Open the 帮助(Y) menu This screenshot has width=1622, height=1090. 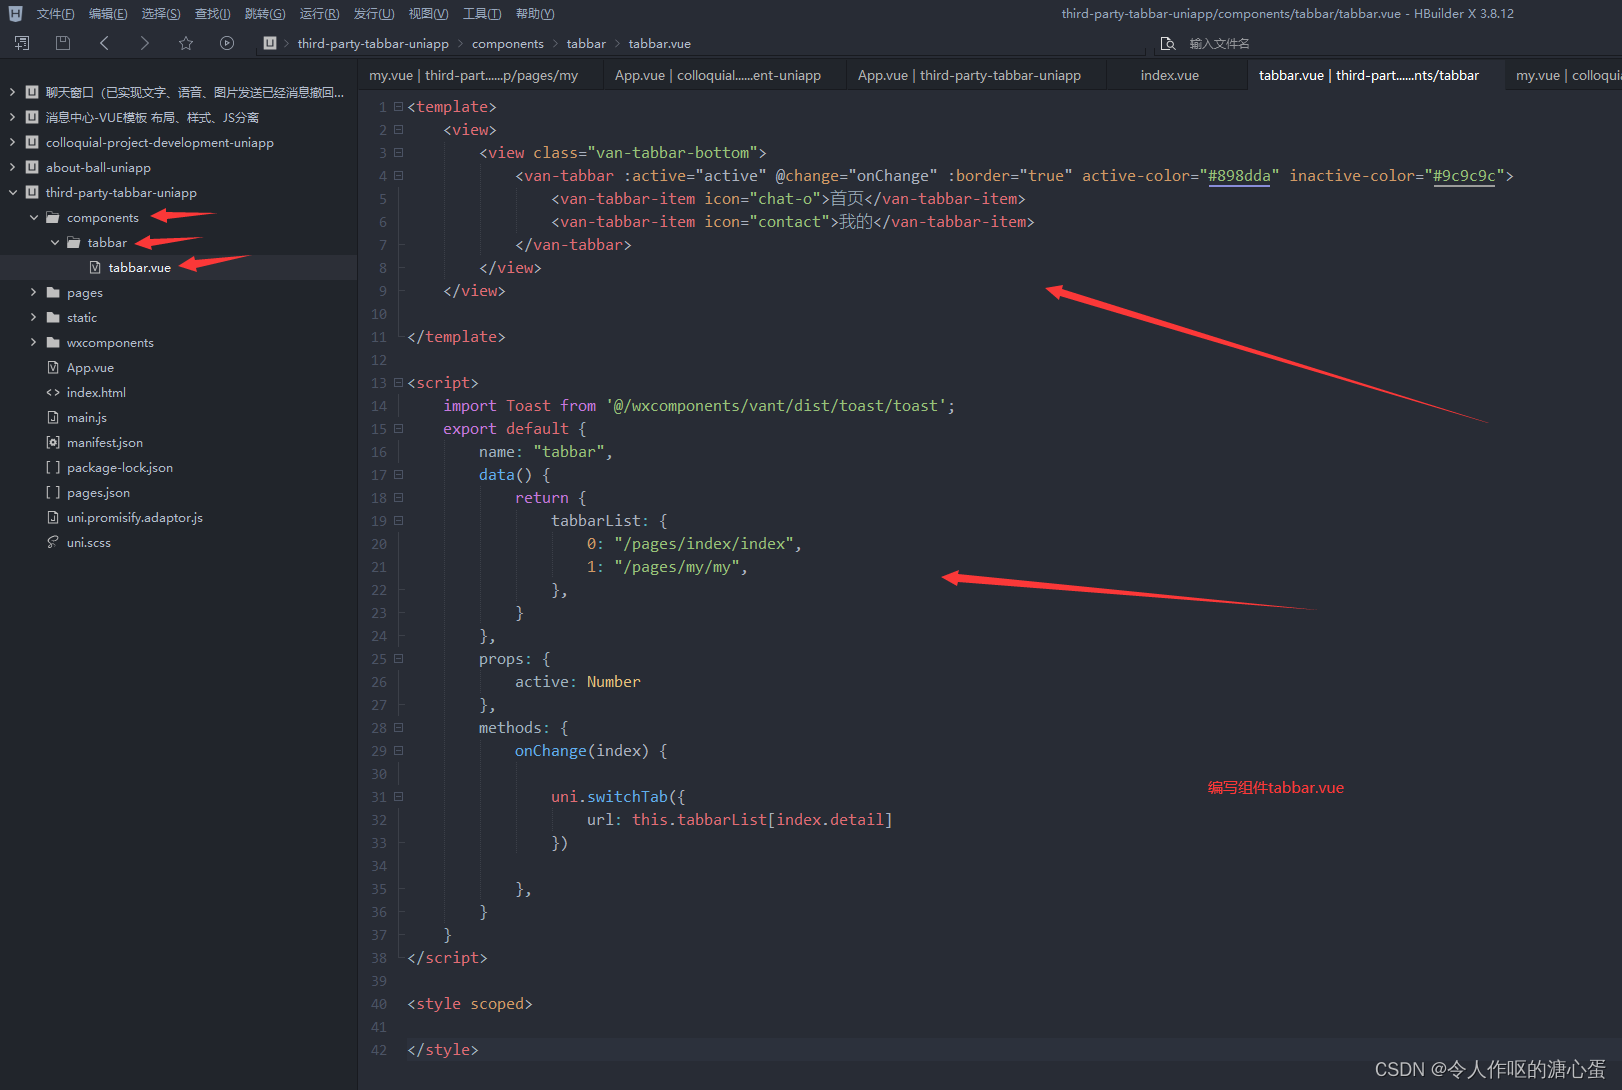(x=535, y=14)
